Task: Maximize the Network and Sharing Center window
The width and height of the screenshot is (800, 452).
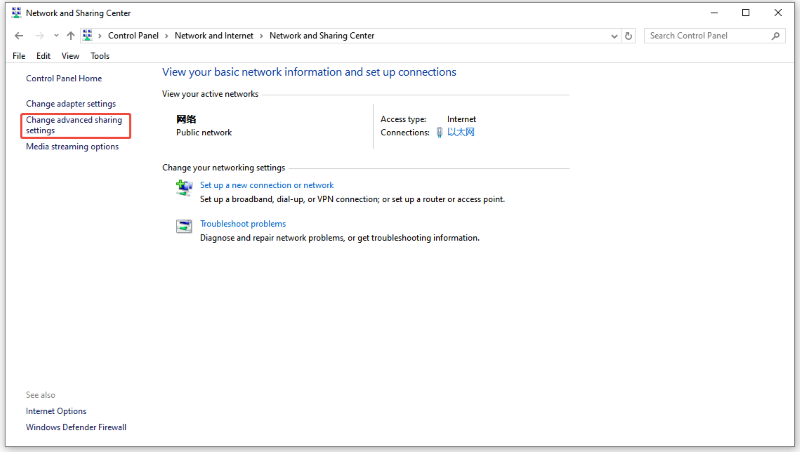Action: click(745, 13)
